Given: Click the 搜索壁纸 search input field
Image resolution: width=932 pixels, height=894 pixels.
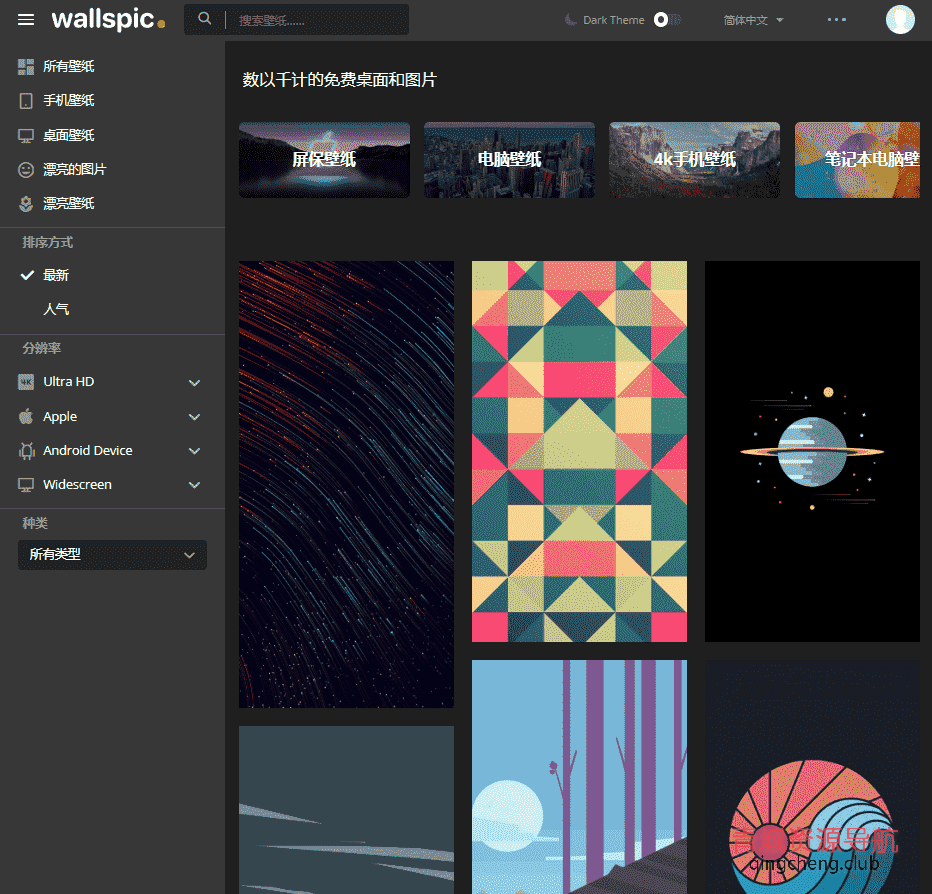Looking at the screenshot, I should [x=318, y=20].
